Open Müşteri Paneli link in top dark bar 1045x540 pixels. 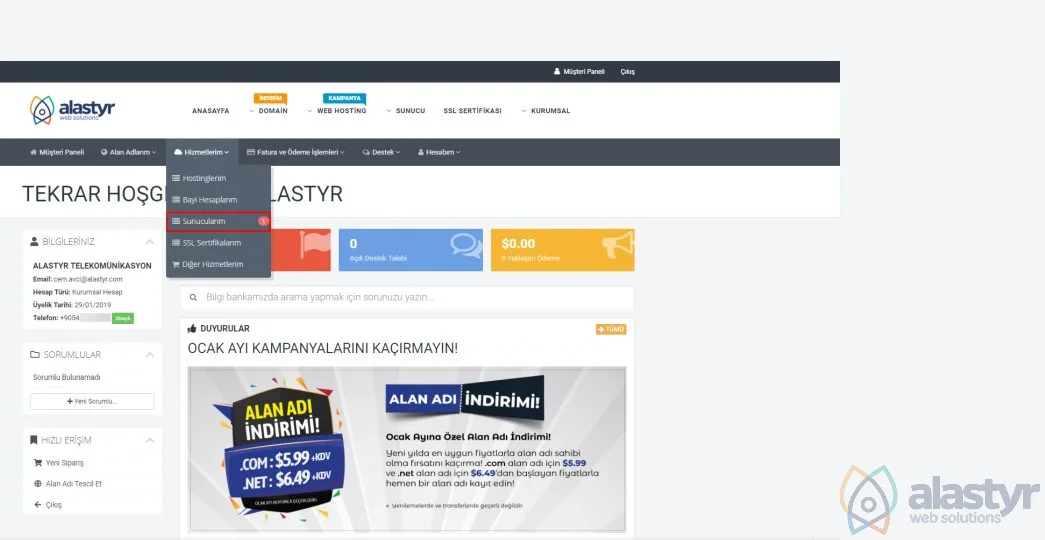pyautogui.click(x=579, y=71)
